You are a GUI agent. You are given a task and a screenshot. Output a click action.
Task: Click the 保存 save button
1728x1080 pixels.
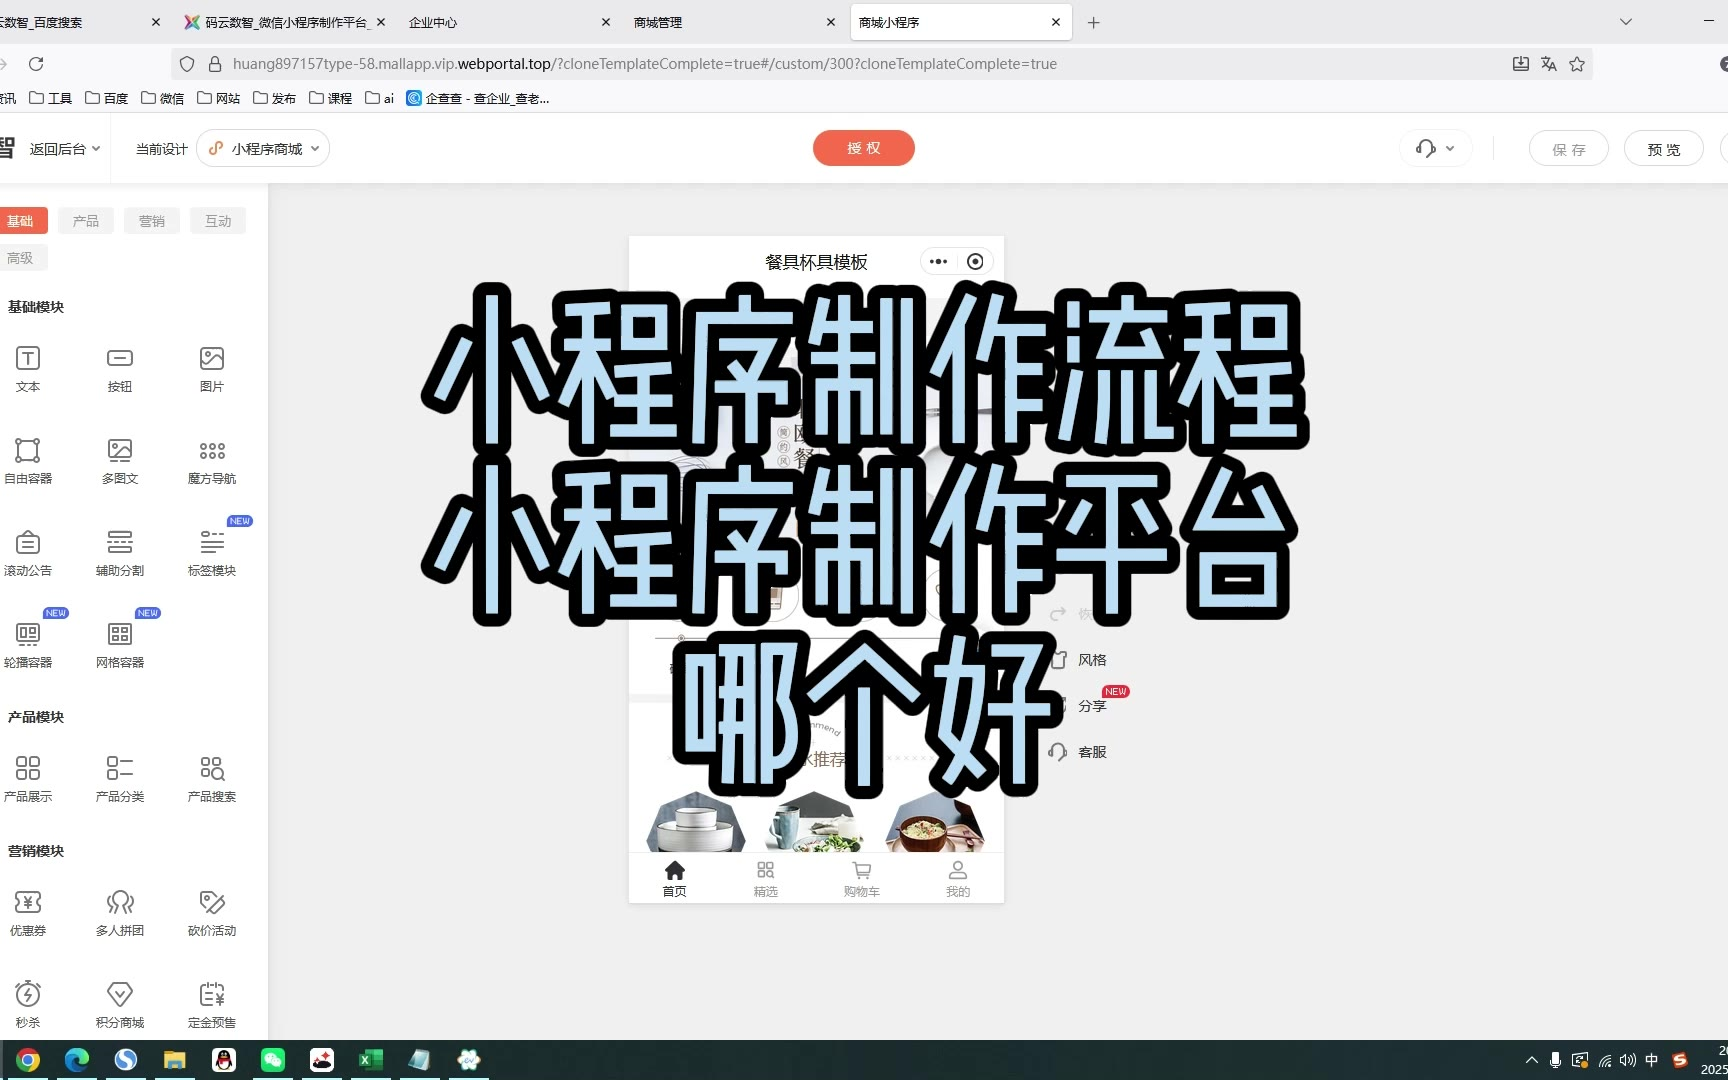coord(1569,149)
